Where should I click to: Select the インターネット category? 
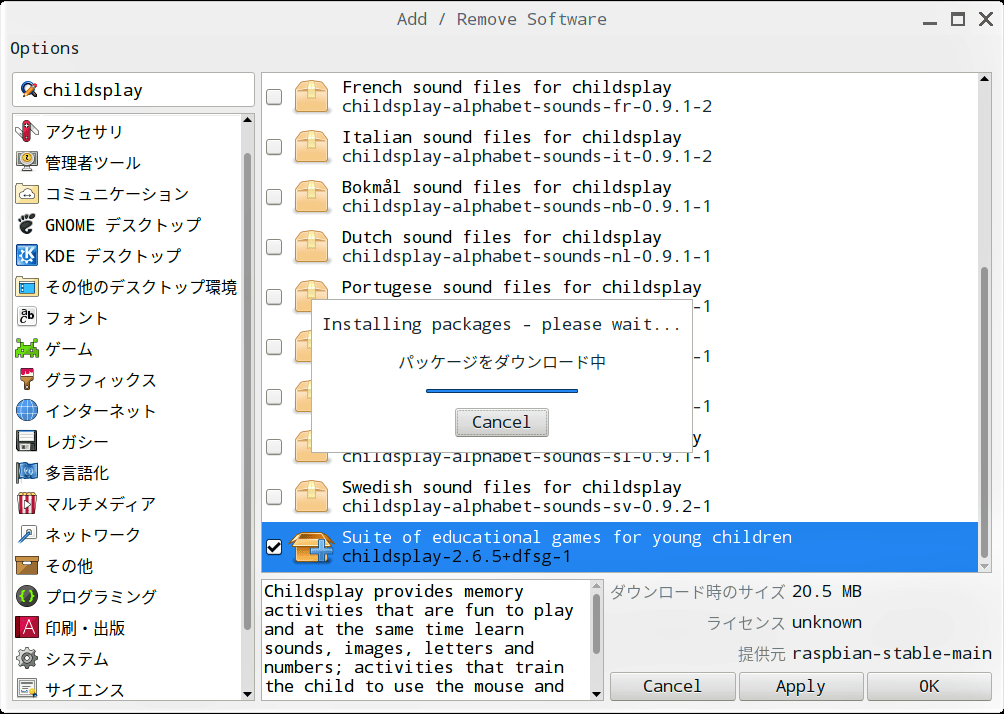coord(128,410)
